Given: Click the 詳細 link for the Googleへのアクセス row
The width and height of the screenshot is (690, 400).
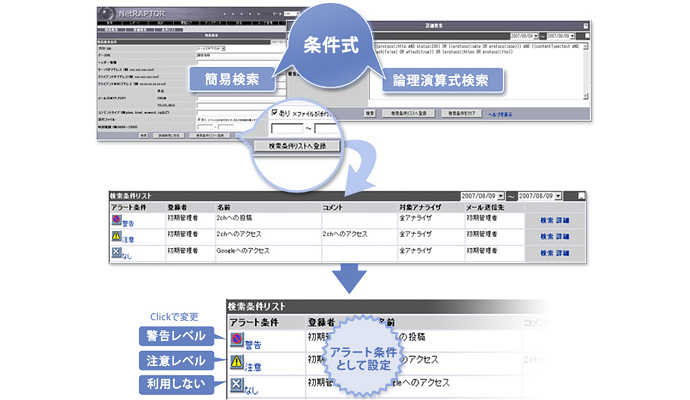Looking at the screenshot, I should coord(563,253).
